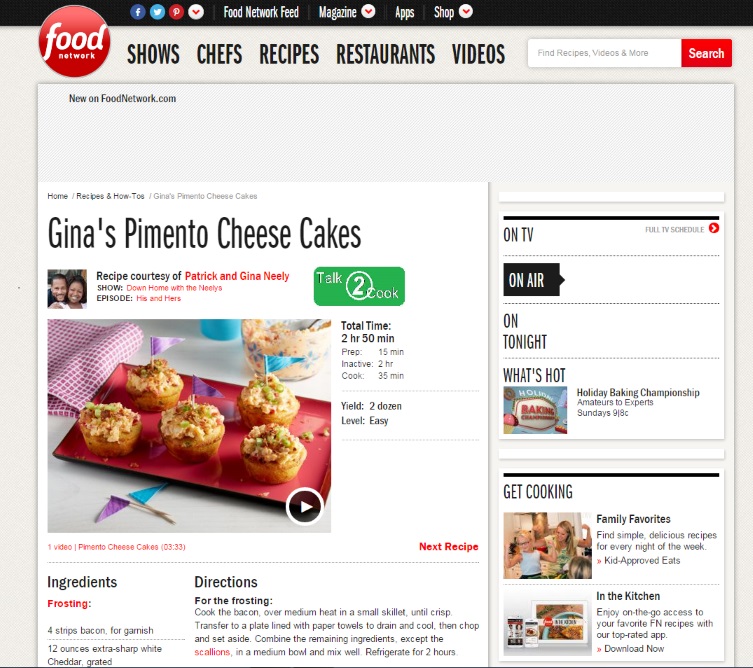Open the Next Recipe link

[x=449, y=547]
